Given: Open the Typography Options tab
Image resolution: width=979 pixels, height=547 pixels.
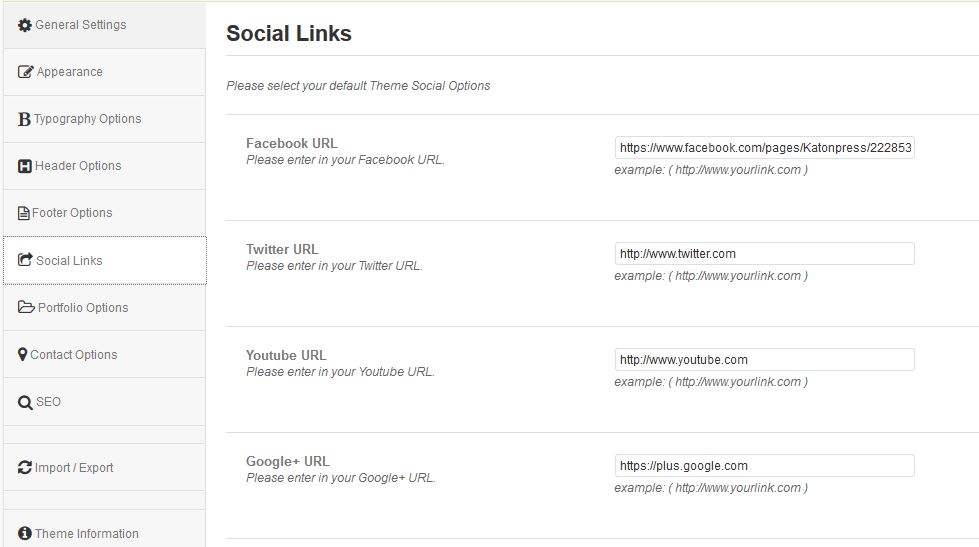Looking at the screenshot, I should 88,119.
